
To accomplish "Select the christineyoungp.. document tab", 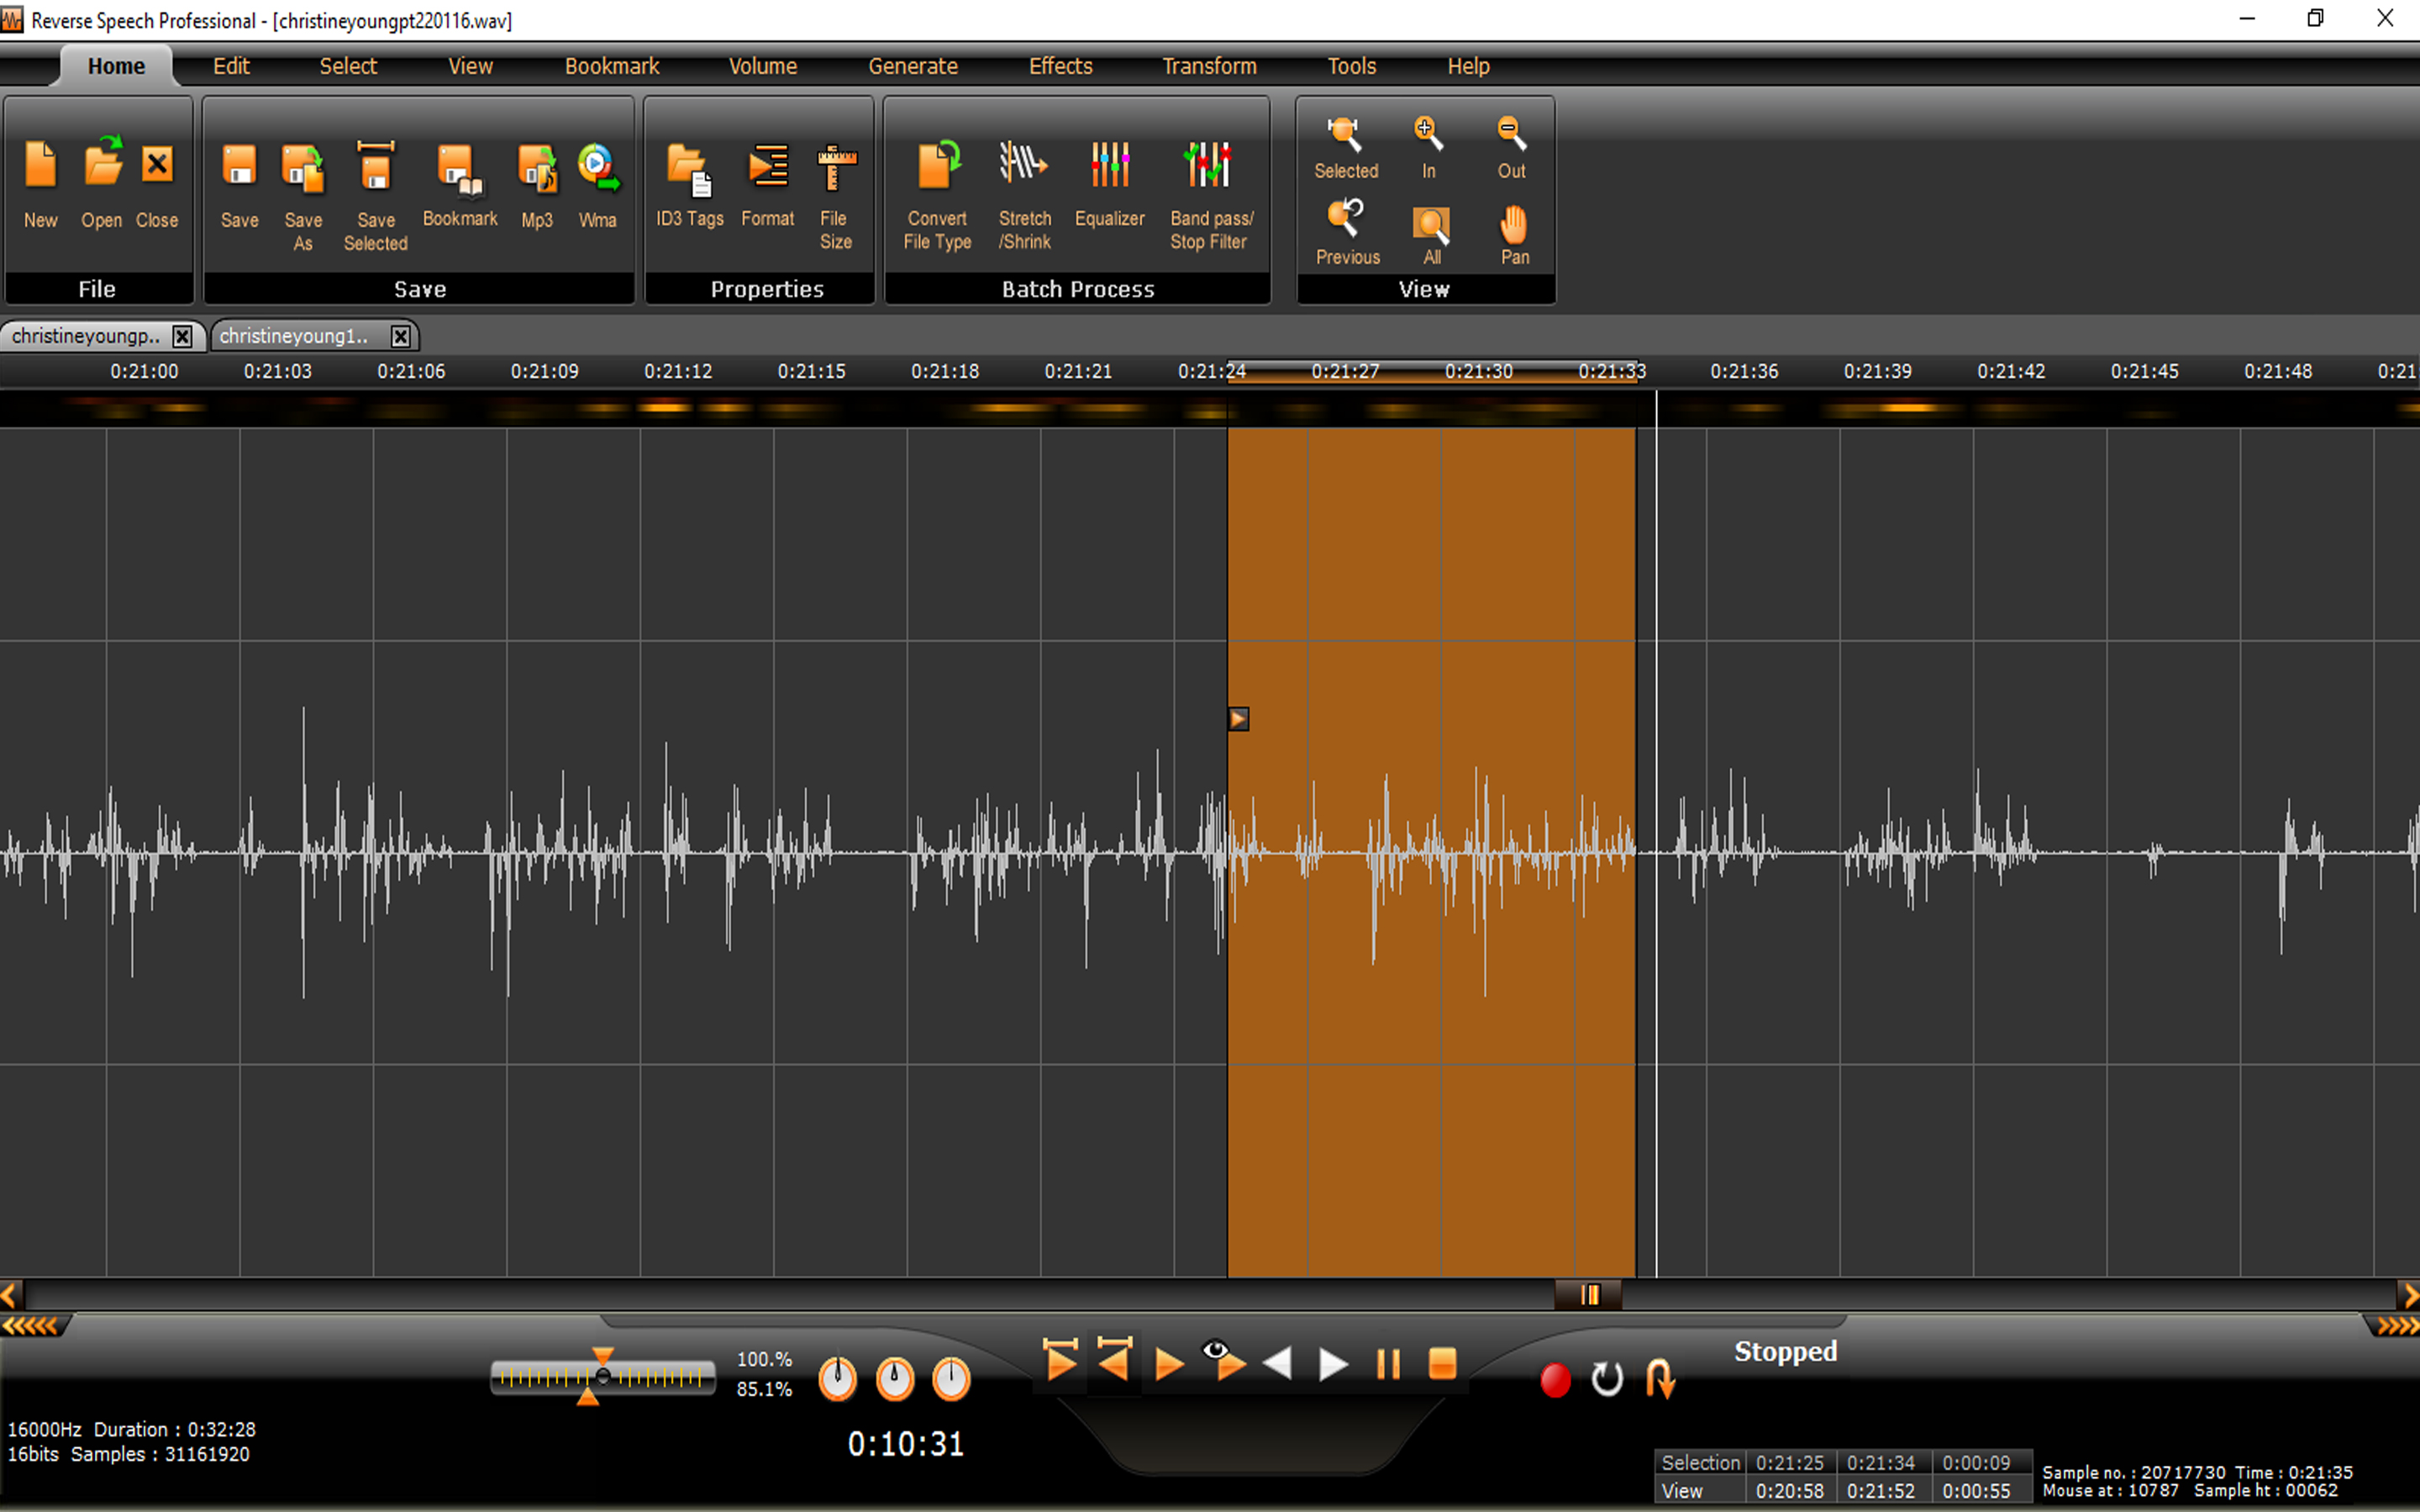I will [86, 336].
